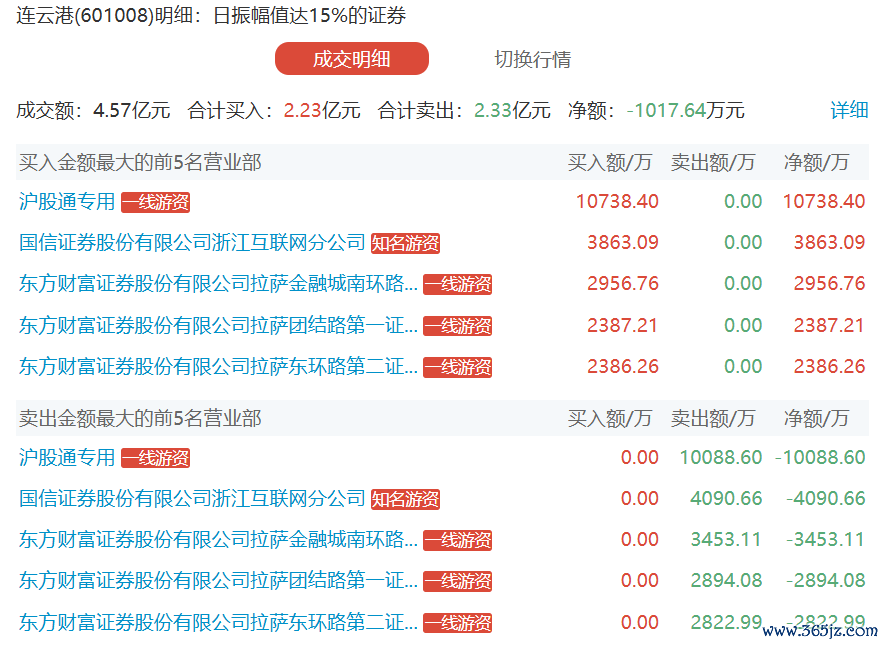Open 东方财富拉萨东环路第二证 in the sell list
The width and height of the screenshot is (885, 646).
click(218, 623)
